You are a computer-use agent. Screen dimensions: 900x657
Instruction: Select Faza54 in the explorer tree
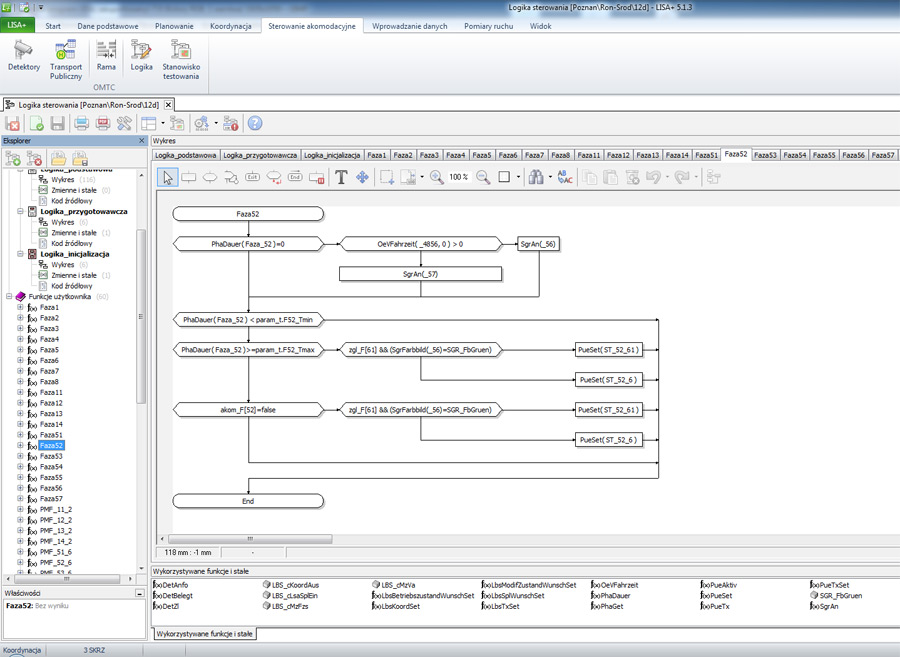51,467
